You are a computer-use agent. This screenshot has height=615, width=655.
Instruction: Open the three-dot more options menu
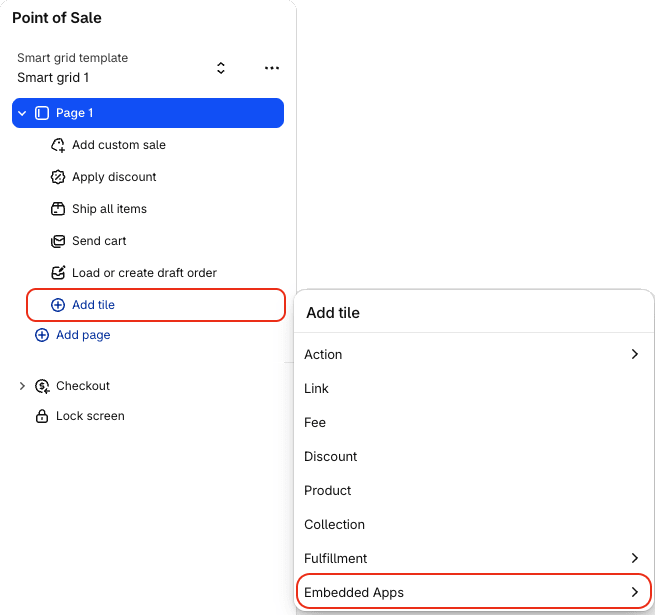click(x=272, y=68)
